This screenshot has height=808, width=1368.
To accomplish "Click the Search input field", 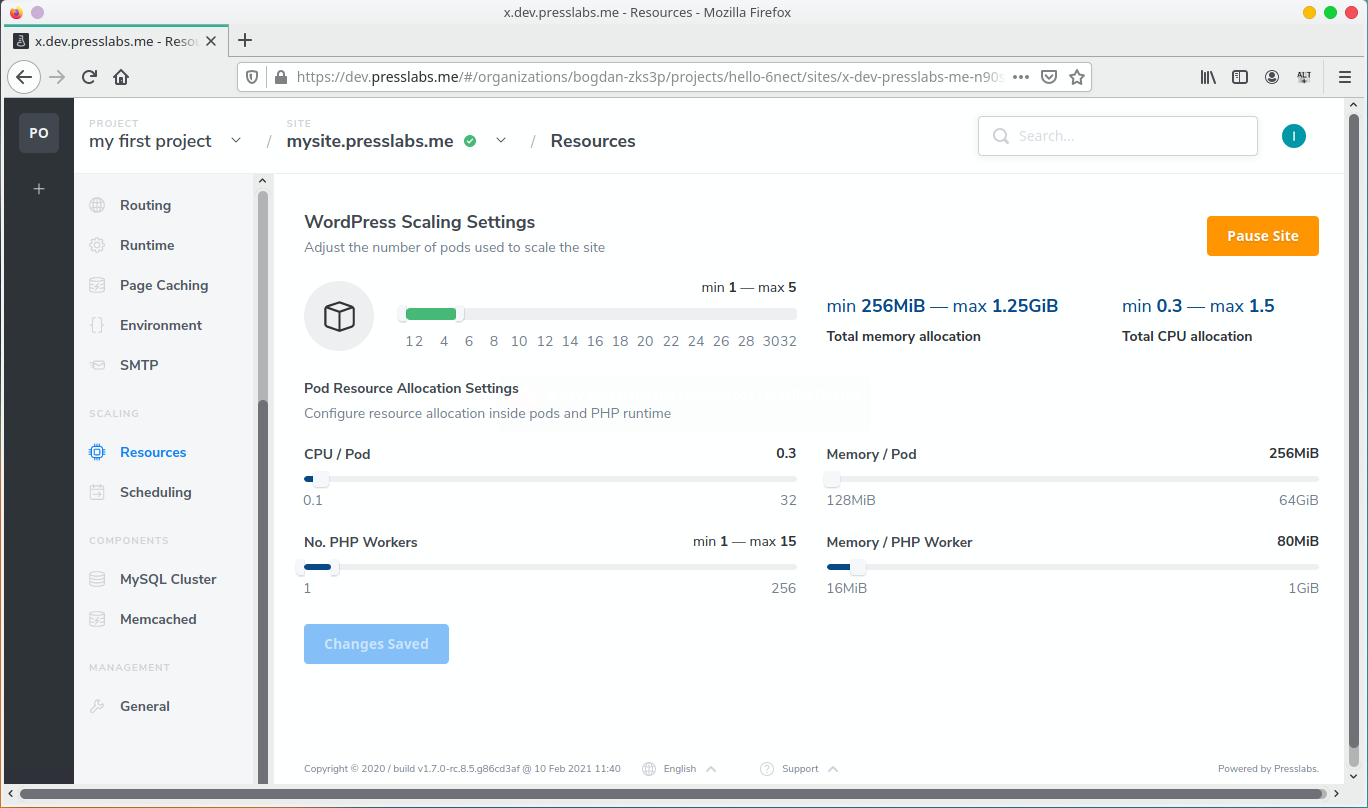I will click(x=1117, y=136).
